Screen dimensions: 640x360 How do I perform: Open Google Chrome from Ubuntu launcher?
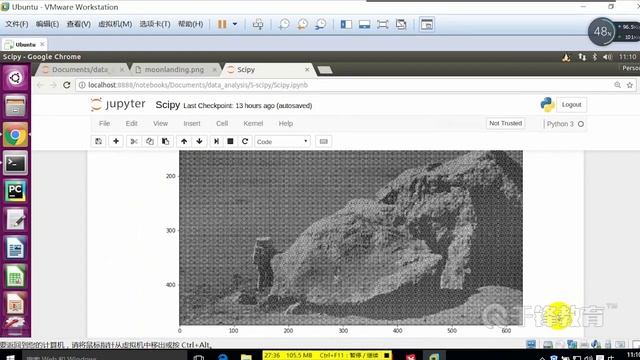[15, 135]
